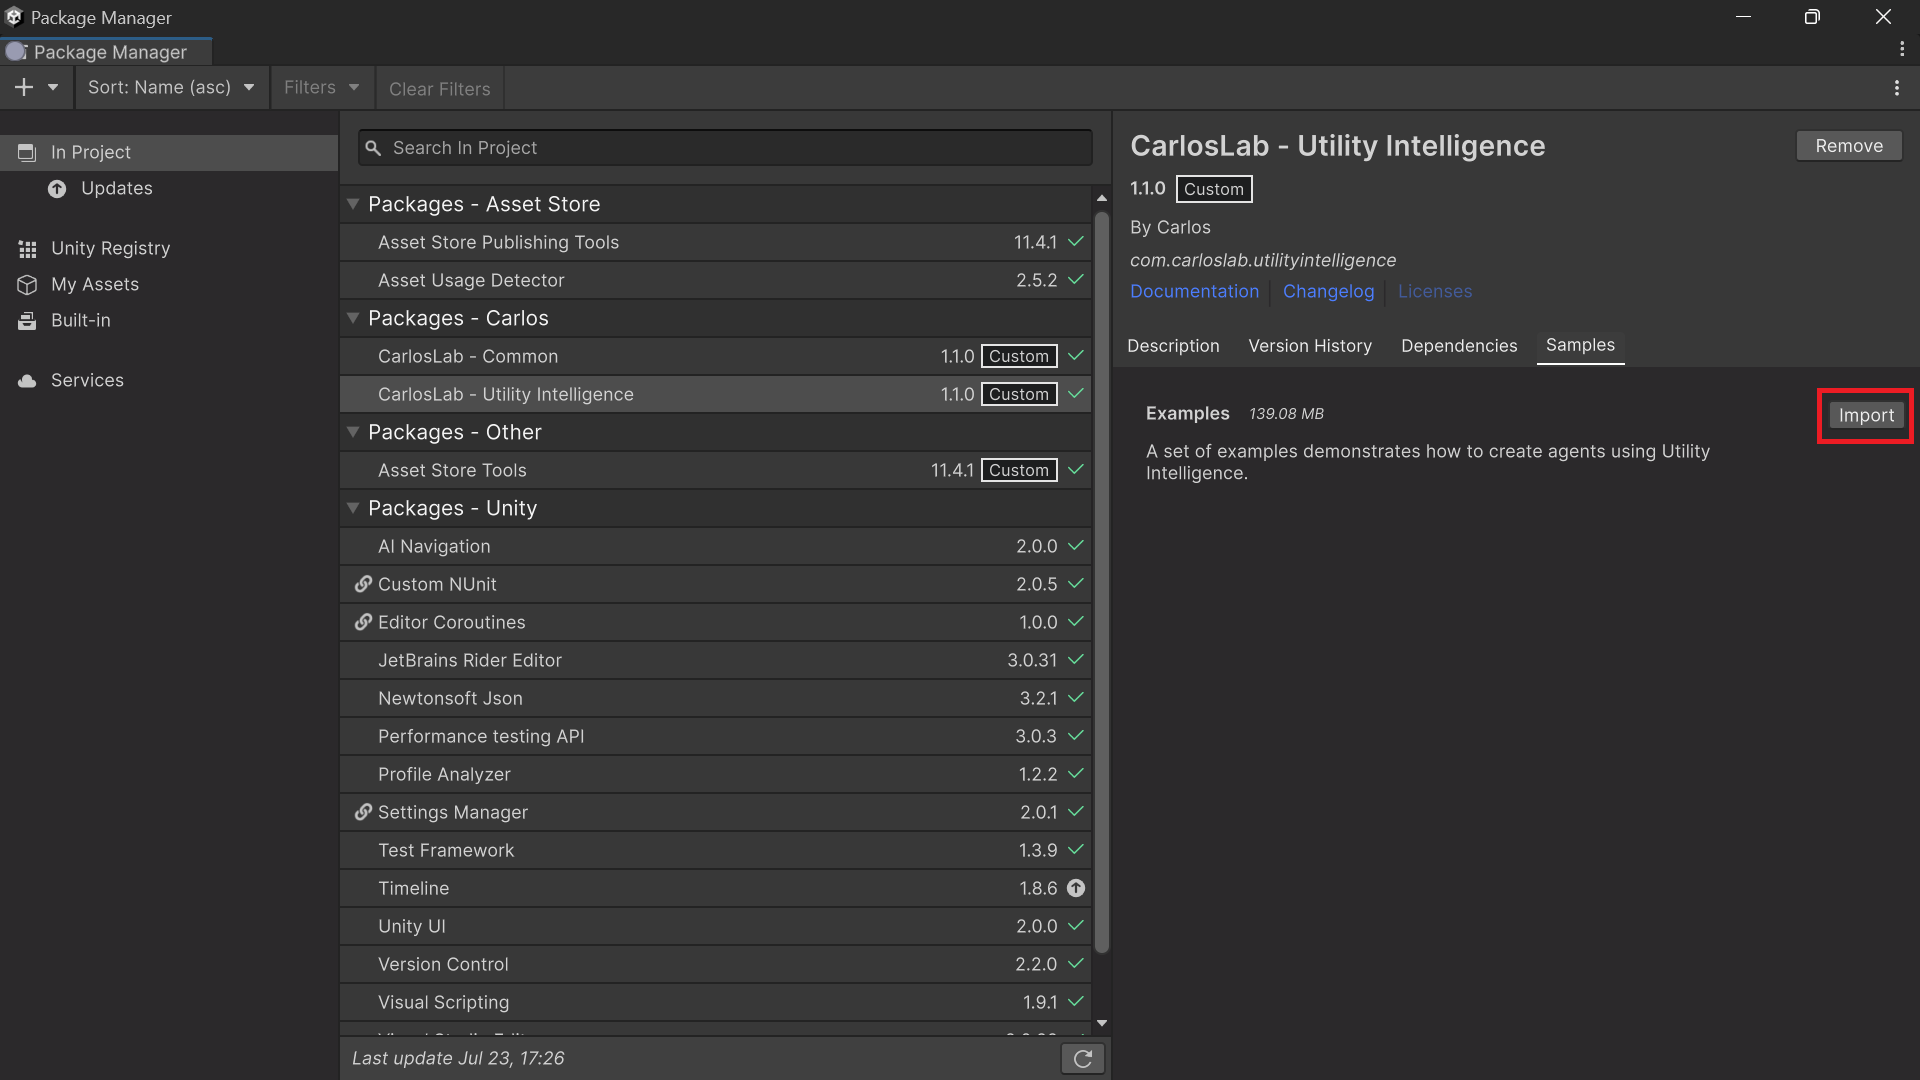Click the search magnifier icon
Image resolution: width=1920 pixels, height=1080 pixels.
(x=373, y=148)
